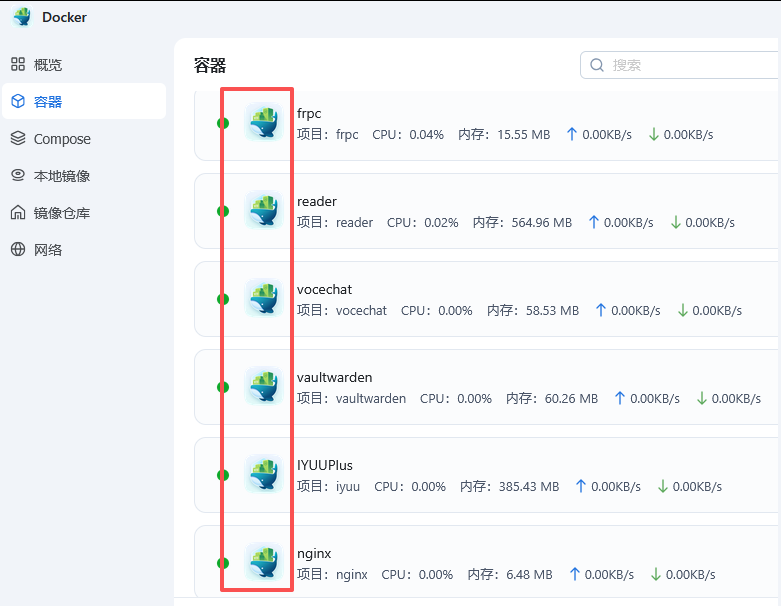
Task: Click frpc upload arrow icon
Action: coord(572,134)
